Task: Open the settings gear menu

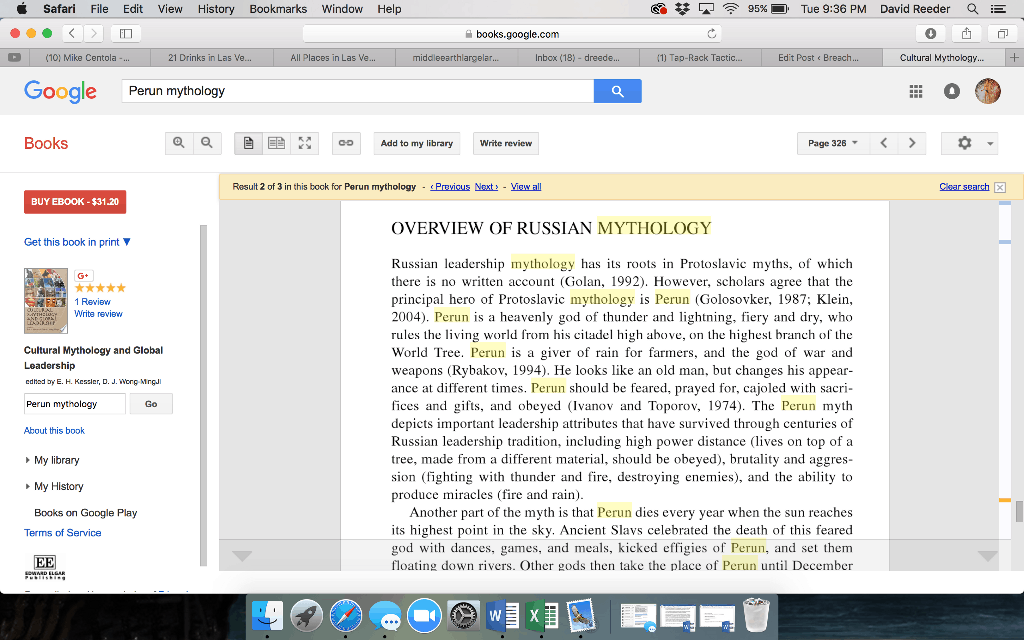Action: click(970, 143)
